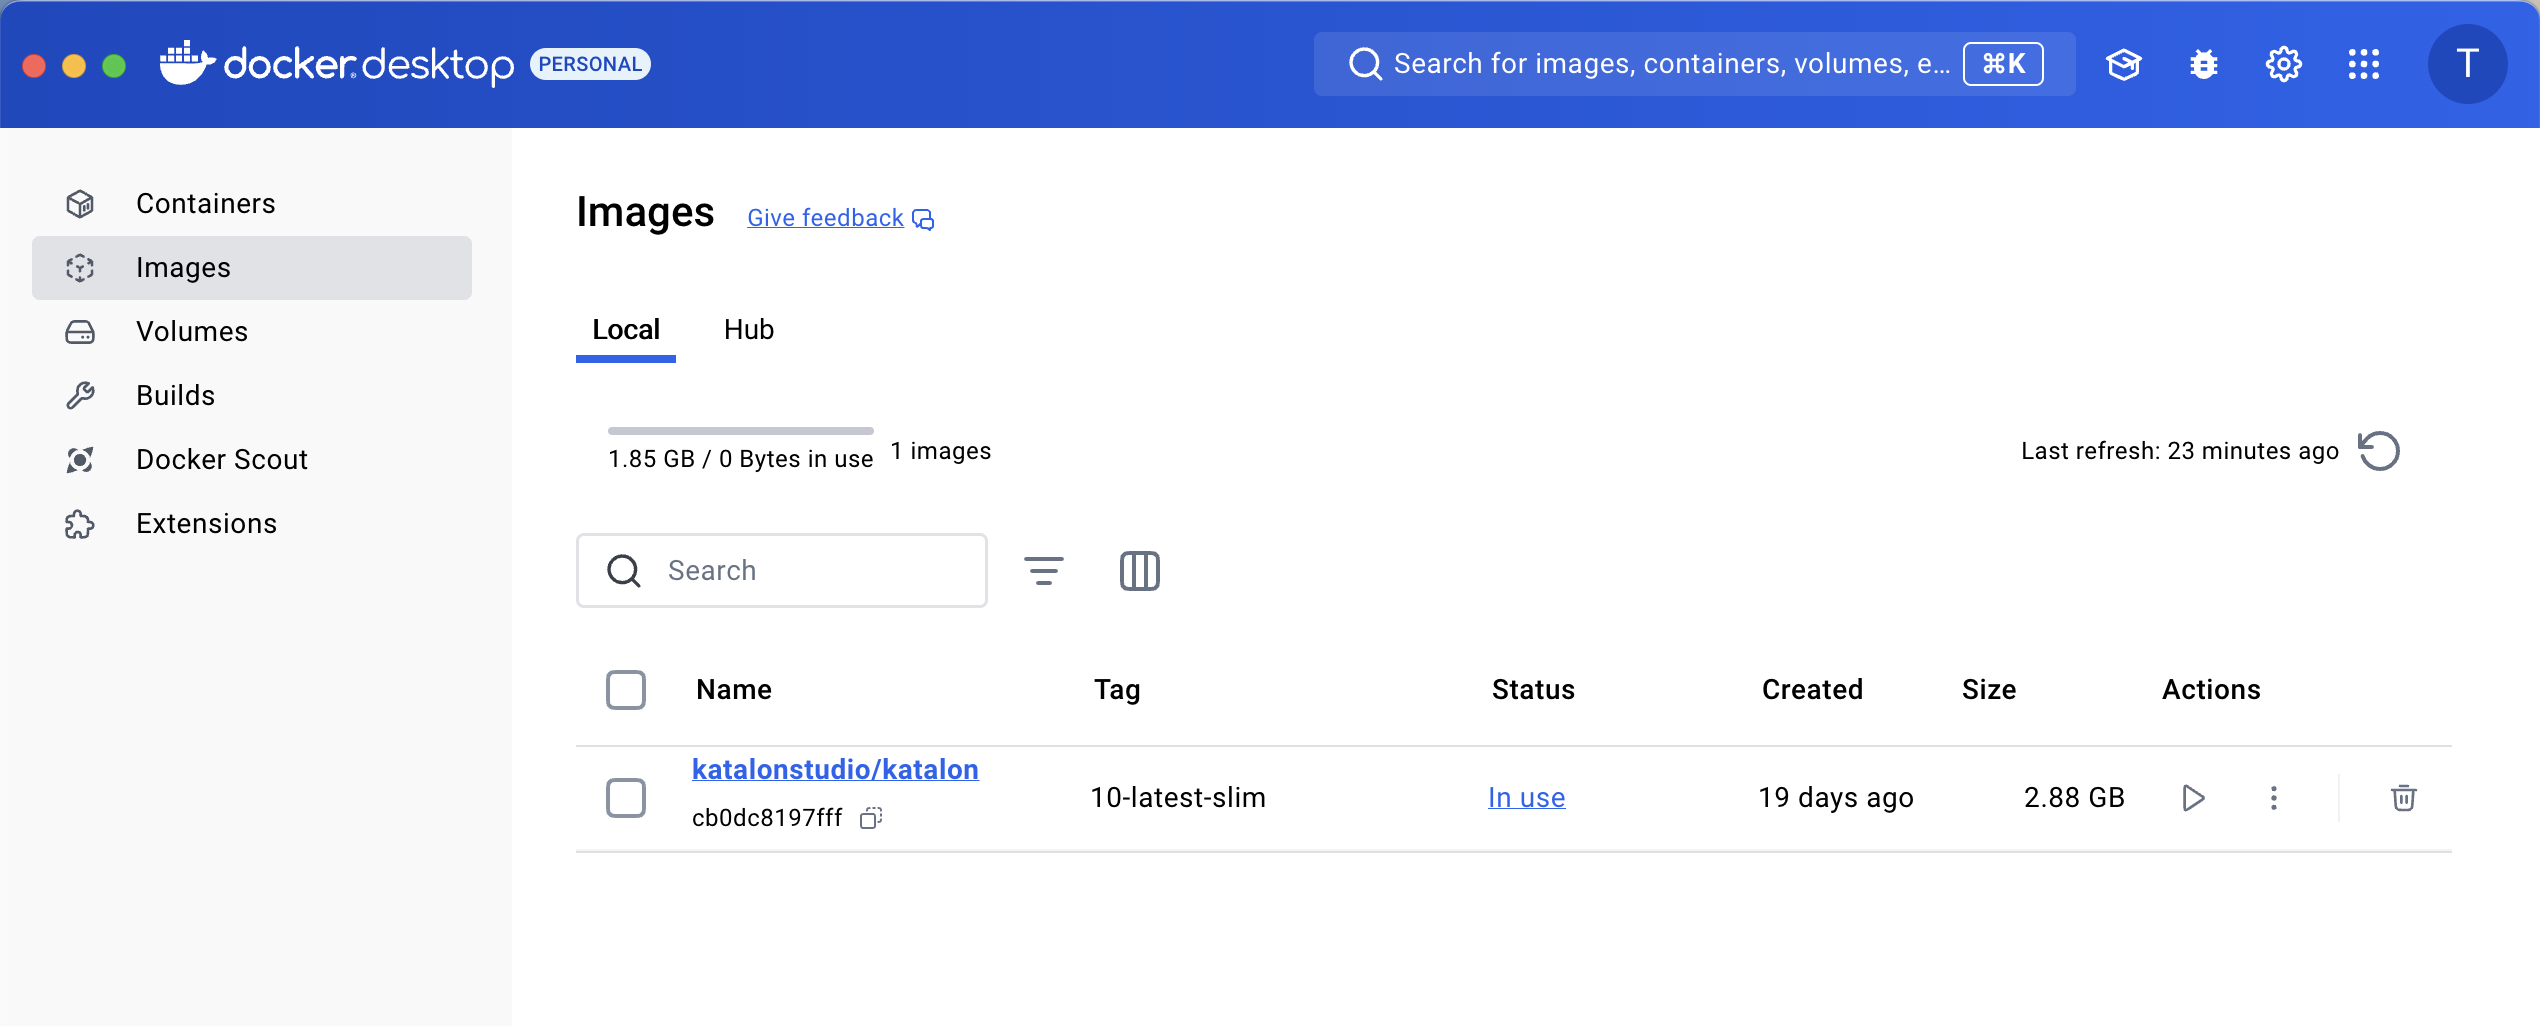Open the In use status link
The height and width of the screenshot is (1026, 2540).
coord(1526,798)
